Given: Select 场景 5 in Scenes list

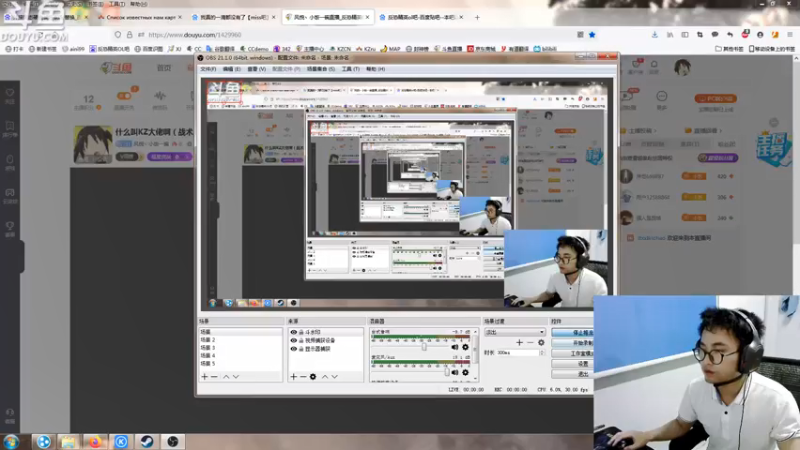Looking at the screenshot, I should click(240, 363).
